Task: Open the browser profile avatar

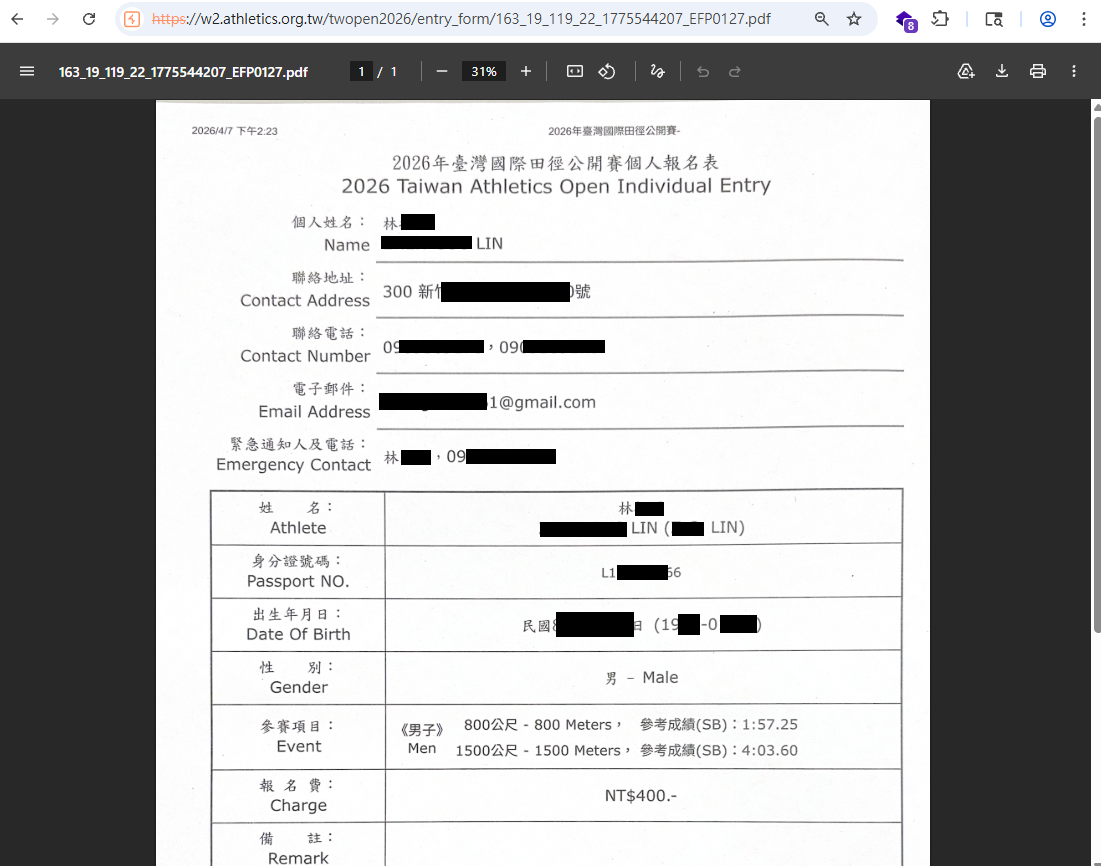Action: (1048, 19)
